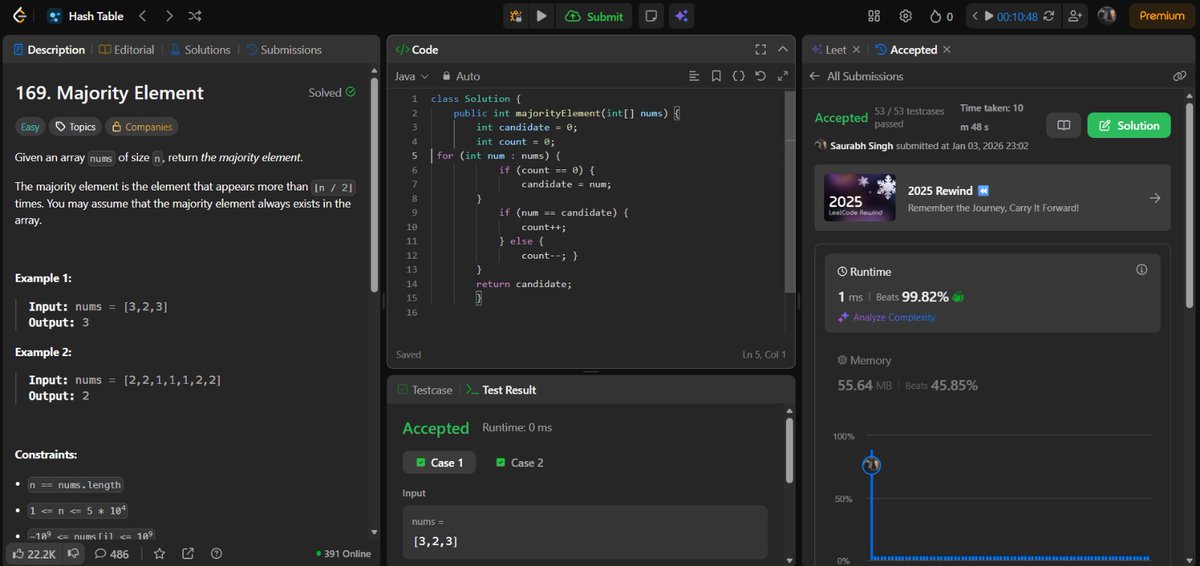
Task: Open the 2025 Rewind banner
Action: [x=992, y=198]
